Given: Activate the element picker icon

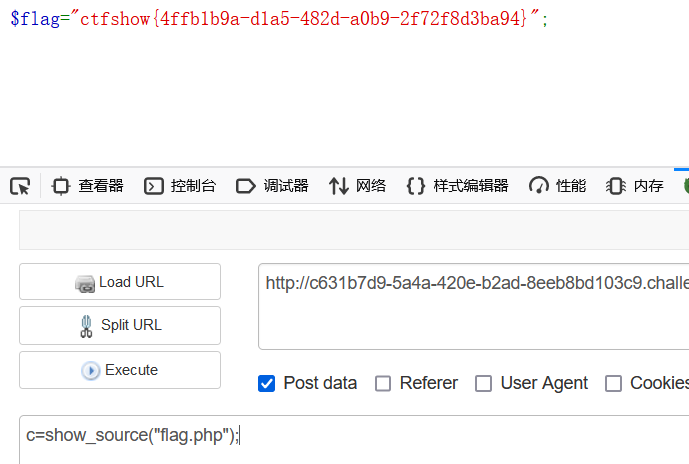Looking at the screenshot, I should 20,186.
